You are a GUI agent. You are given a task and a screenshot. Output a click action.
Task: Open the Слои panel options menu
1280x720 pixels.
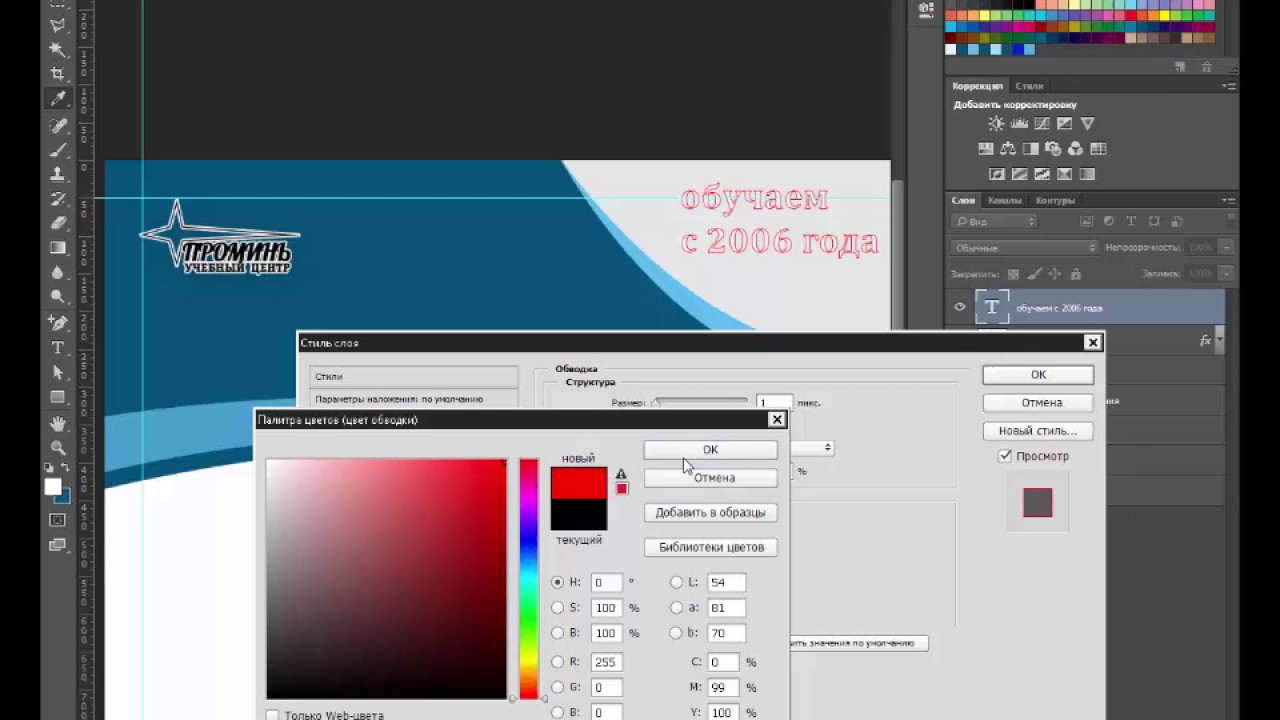point(1229,201)
